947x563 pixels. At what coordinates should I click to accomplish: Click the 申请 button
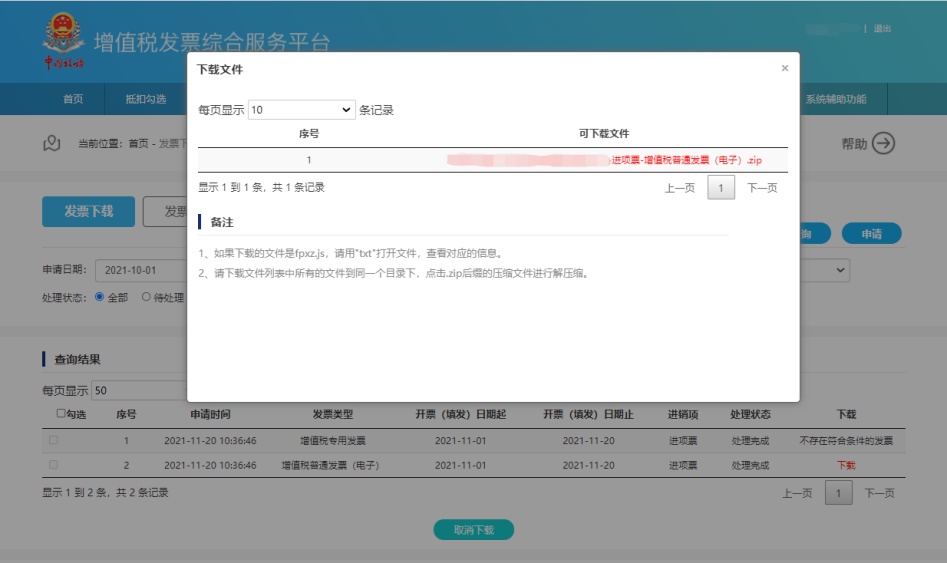tap(871, 233)
